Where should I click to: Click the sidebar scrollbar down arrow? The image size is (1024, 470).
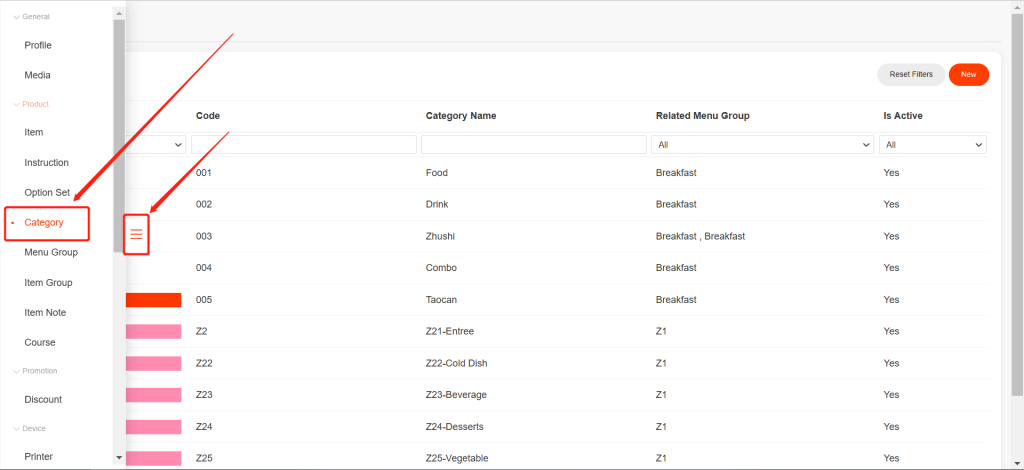click(x=119, y=457)
